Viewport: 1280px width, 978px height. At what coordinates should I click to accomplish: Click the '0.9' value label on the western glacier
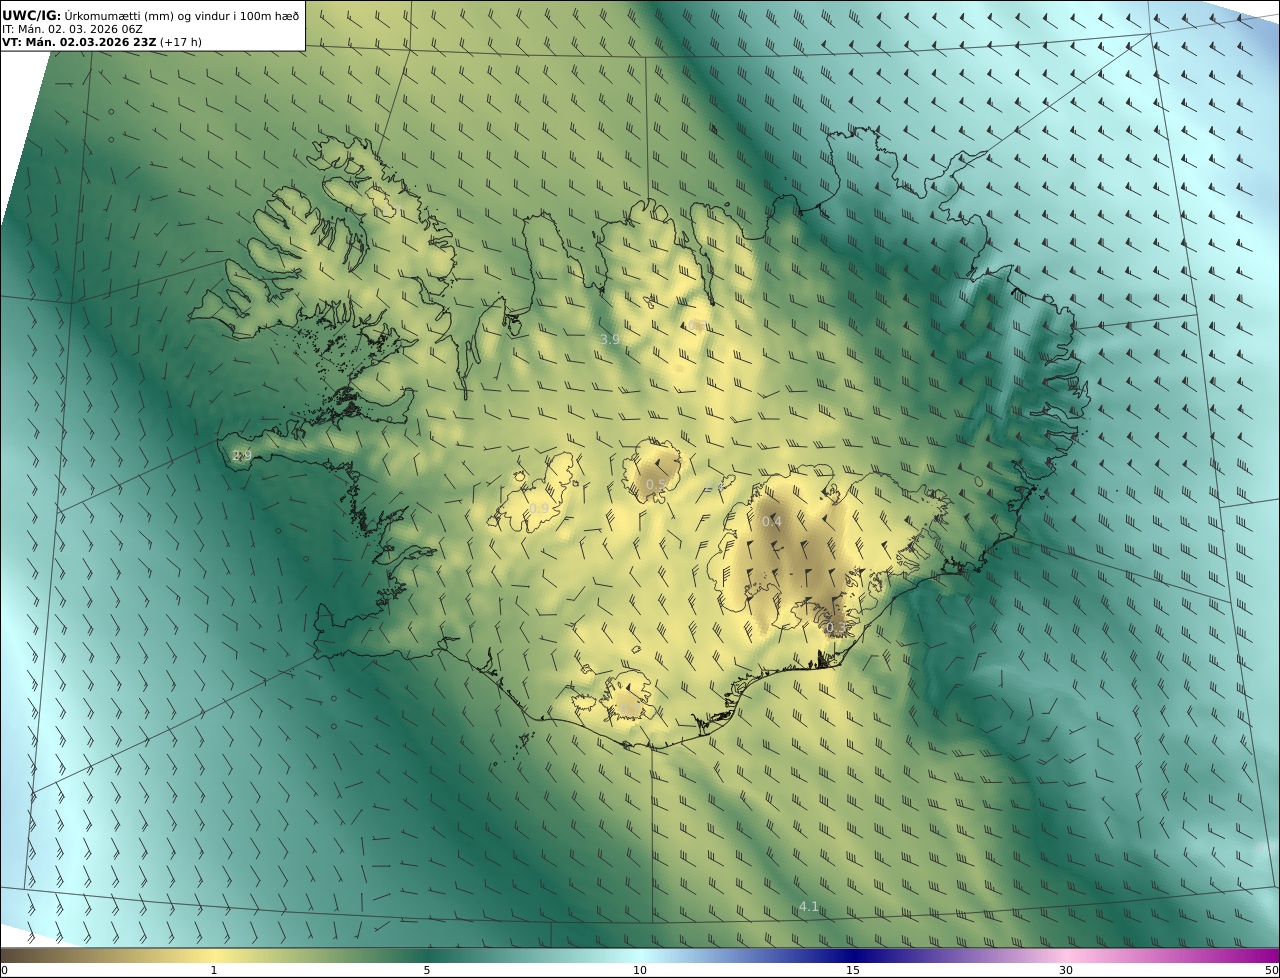coord(539,508)
